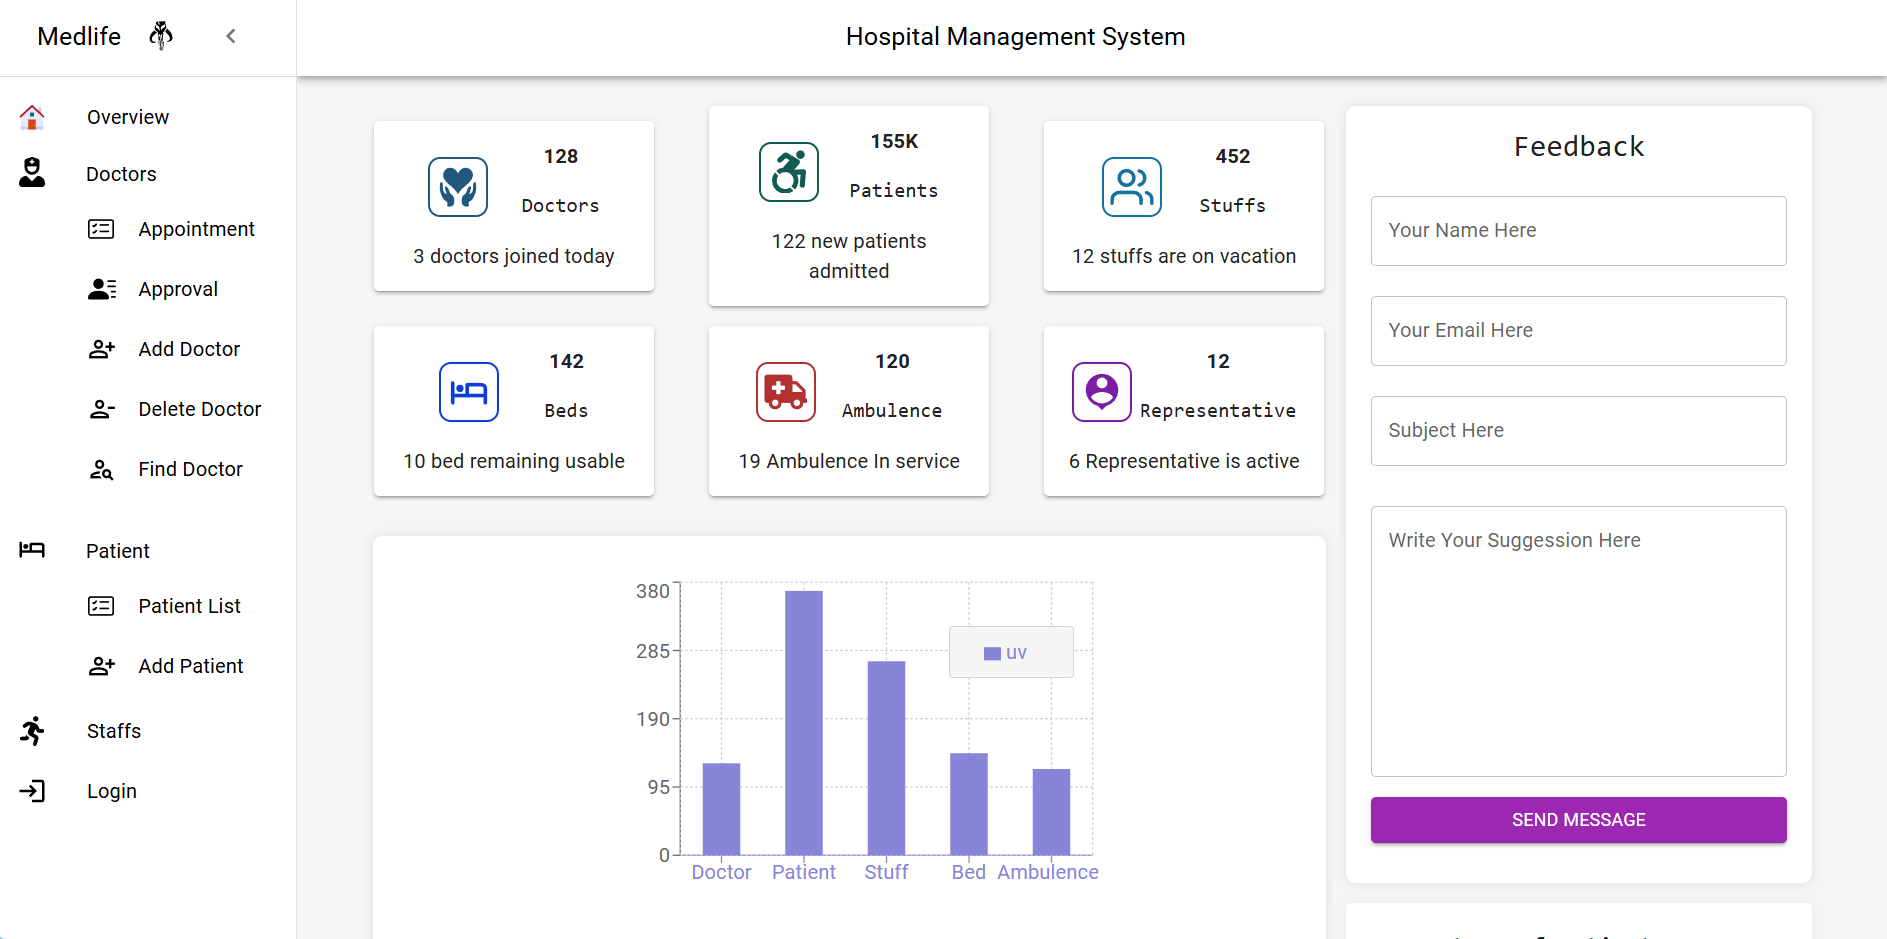1887x939 pixels.
Task: Click '19 Ambulence In service' text
Action: coord(849,461)
